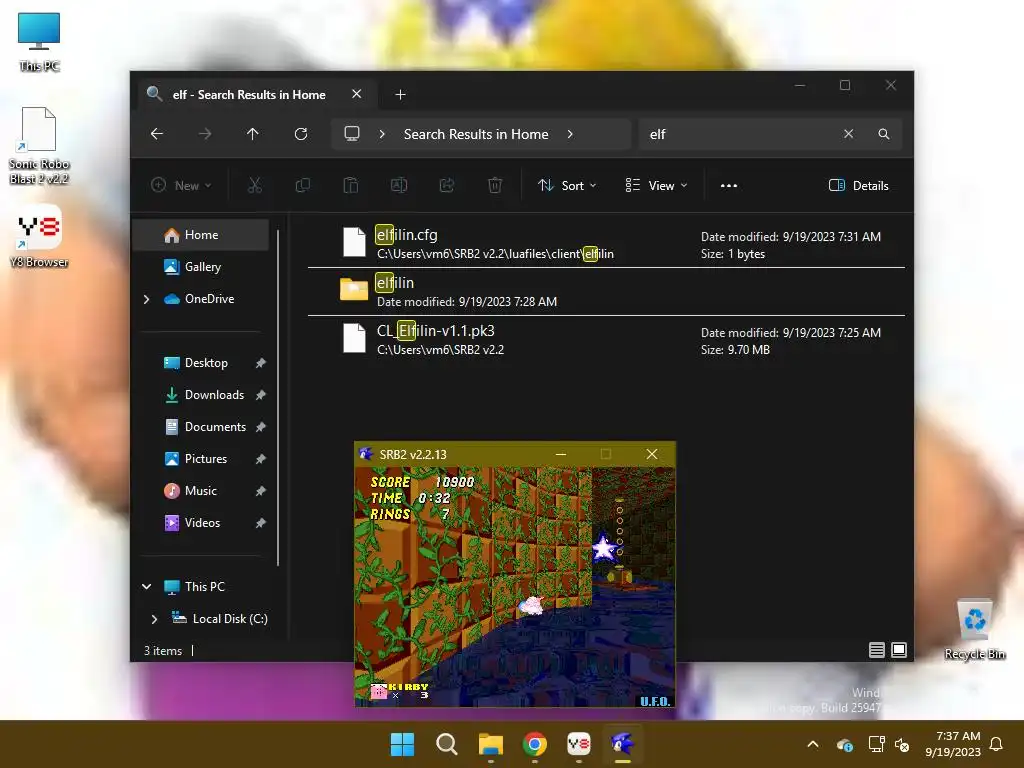Open the View dropdown menu
Viewport: 1024px width, 768px height.
[x=656, y=185]
